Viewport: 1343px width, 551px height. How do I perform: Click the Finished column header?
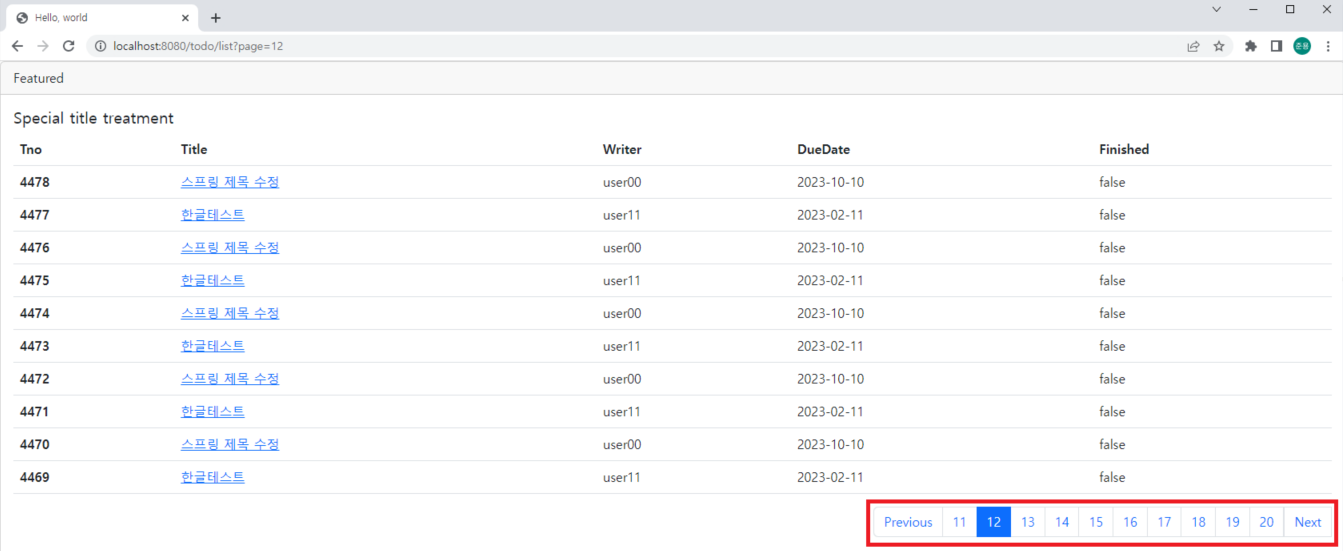click(x=1124, y=149)
